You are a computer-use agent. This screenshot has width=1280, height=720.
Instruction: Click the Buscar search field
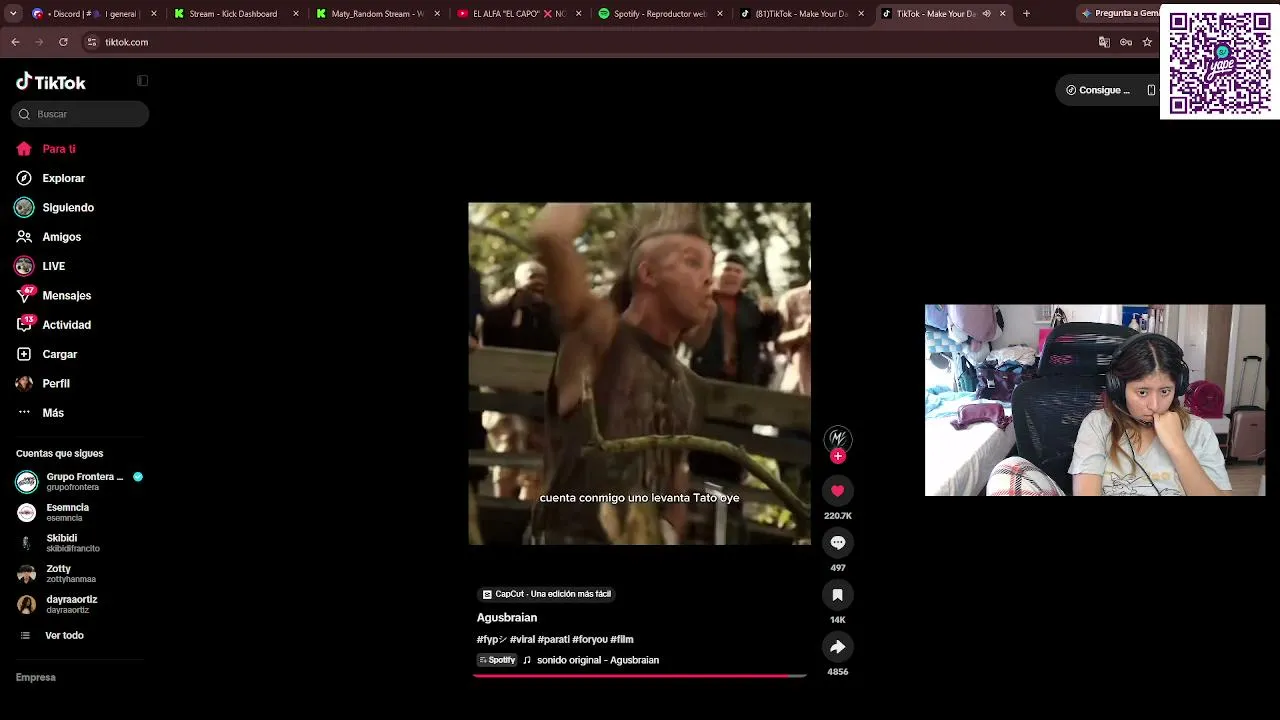pyautogui.click(x=80, y=114)
